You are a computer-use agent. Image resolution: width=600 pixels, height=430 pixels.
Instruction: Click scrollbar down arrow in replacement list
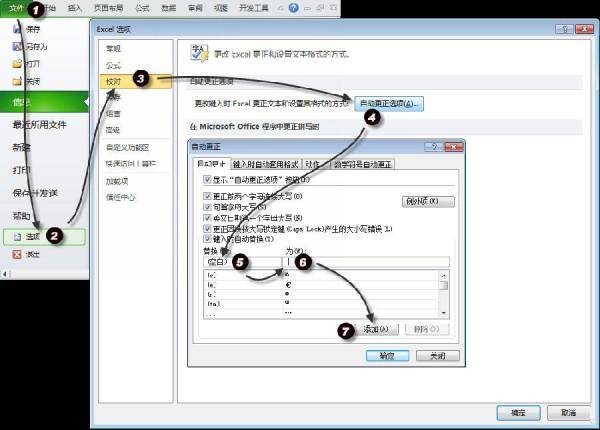click(443, 313)
